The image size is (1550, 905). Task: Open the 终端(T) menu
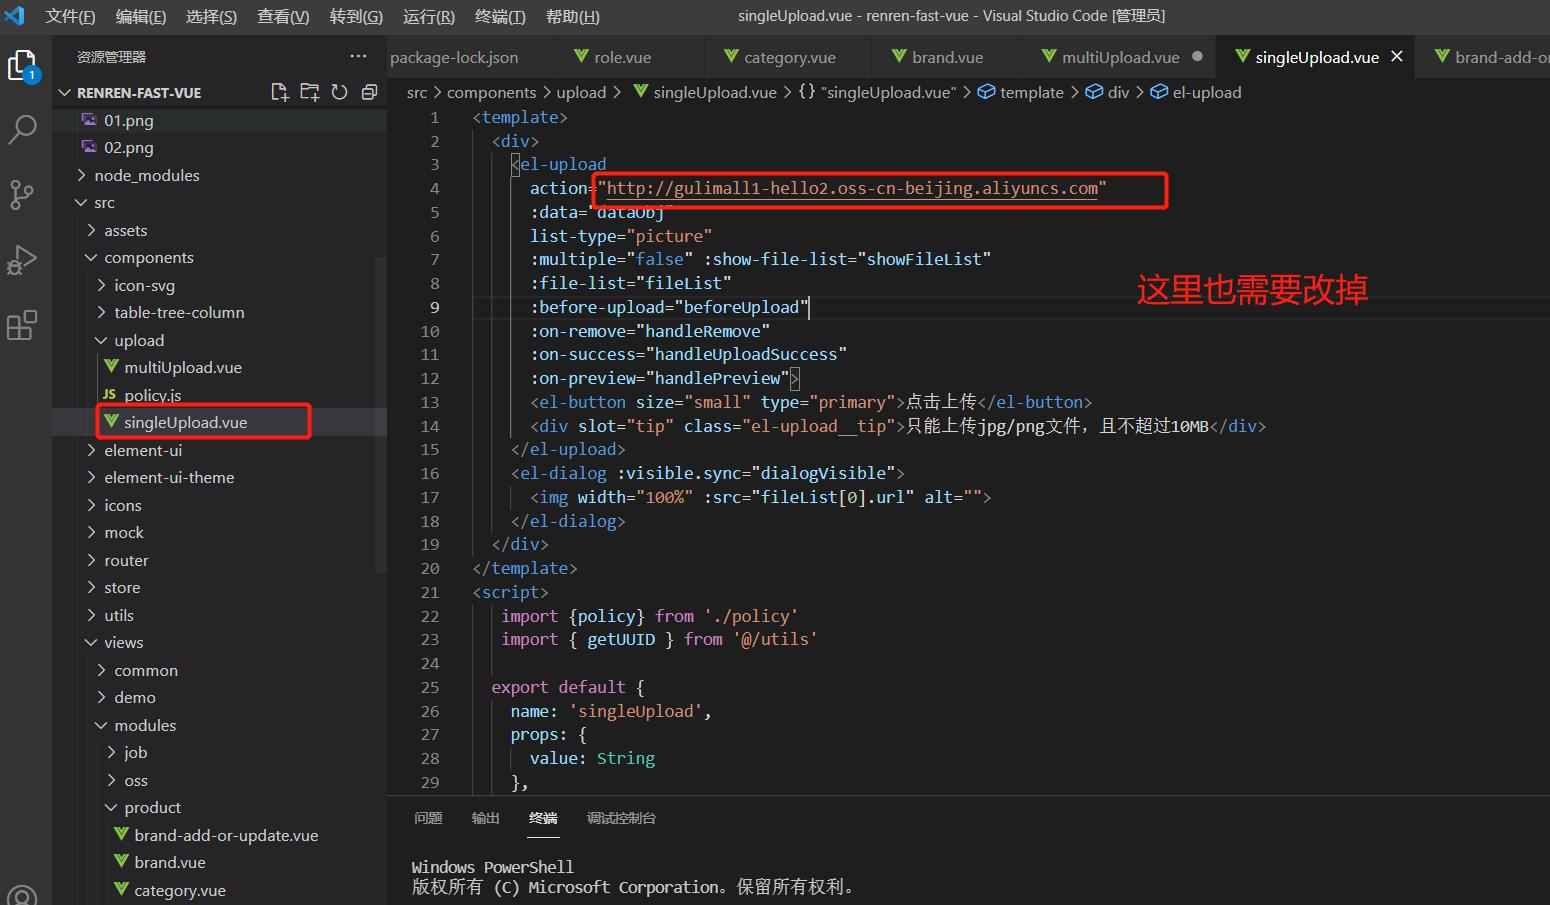tap(500, 16)
